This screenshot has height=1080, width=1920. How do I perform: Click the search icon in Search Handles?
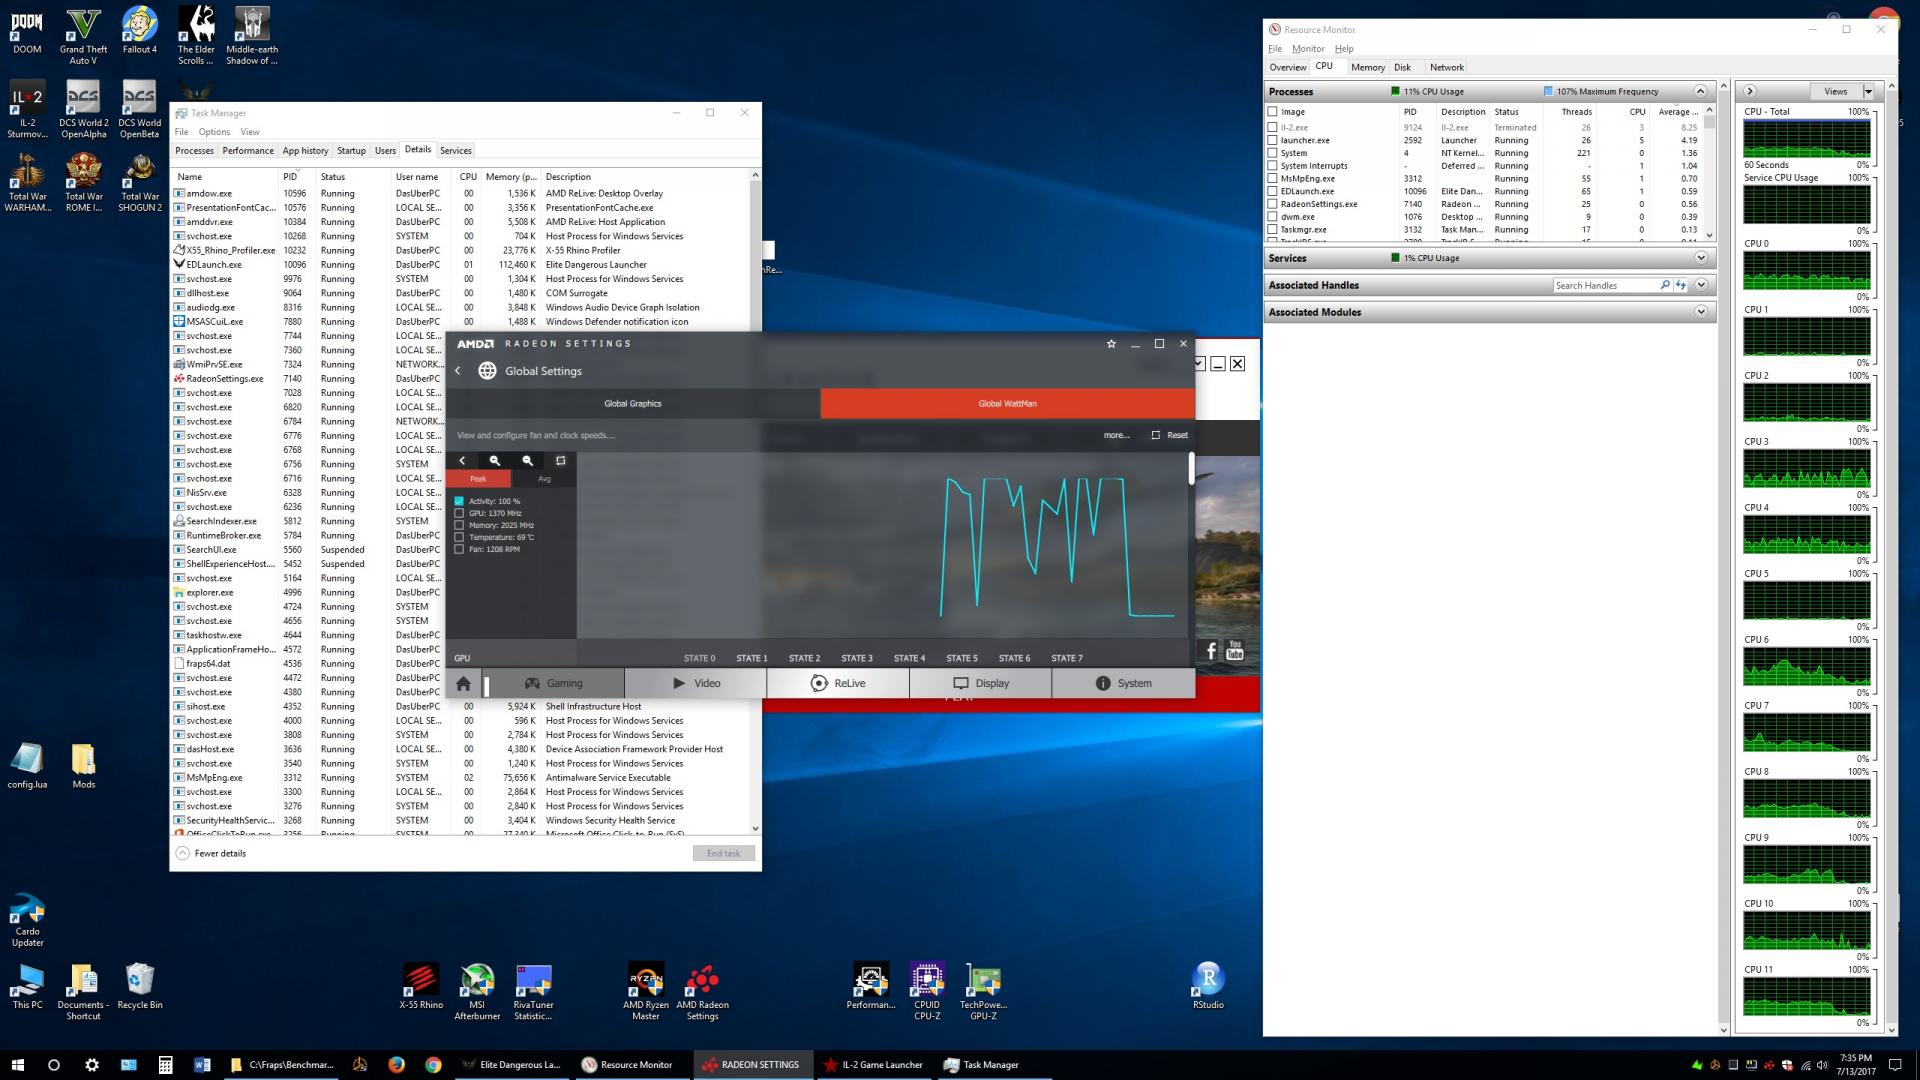(x=1665, y=285)
